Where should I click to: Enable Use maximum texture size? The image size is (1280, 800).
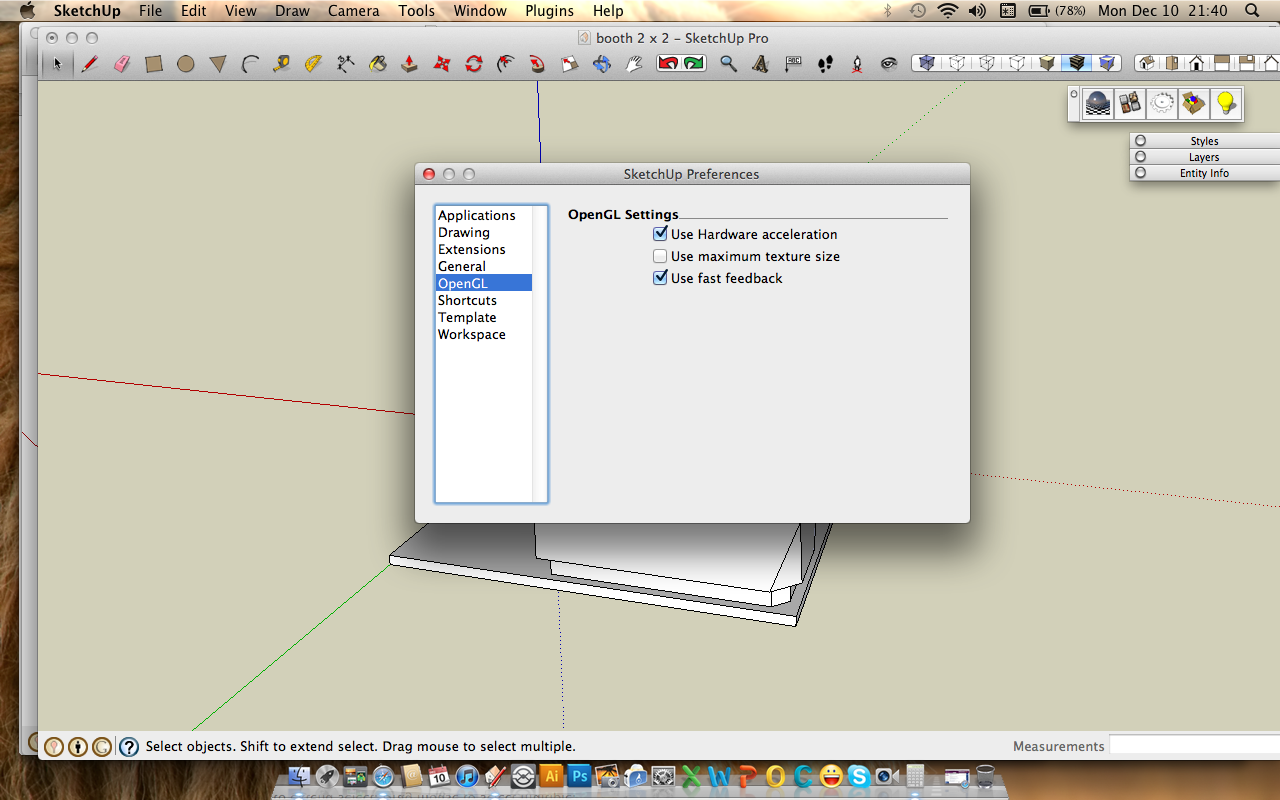coord(660,256)
